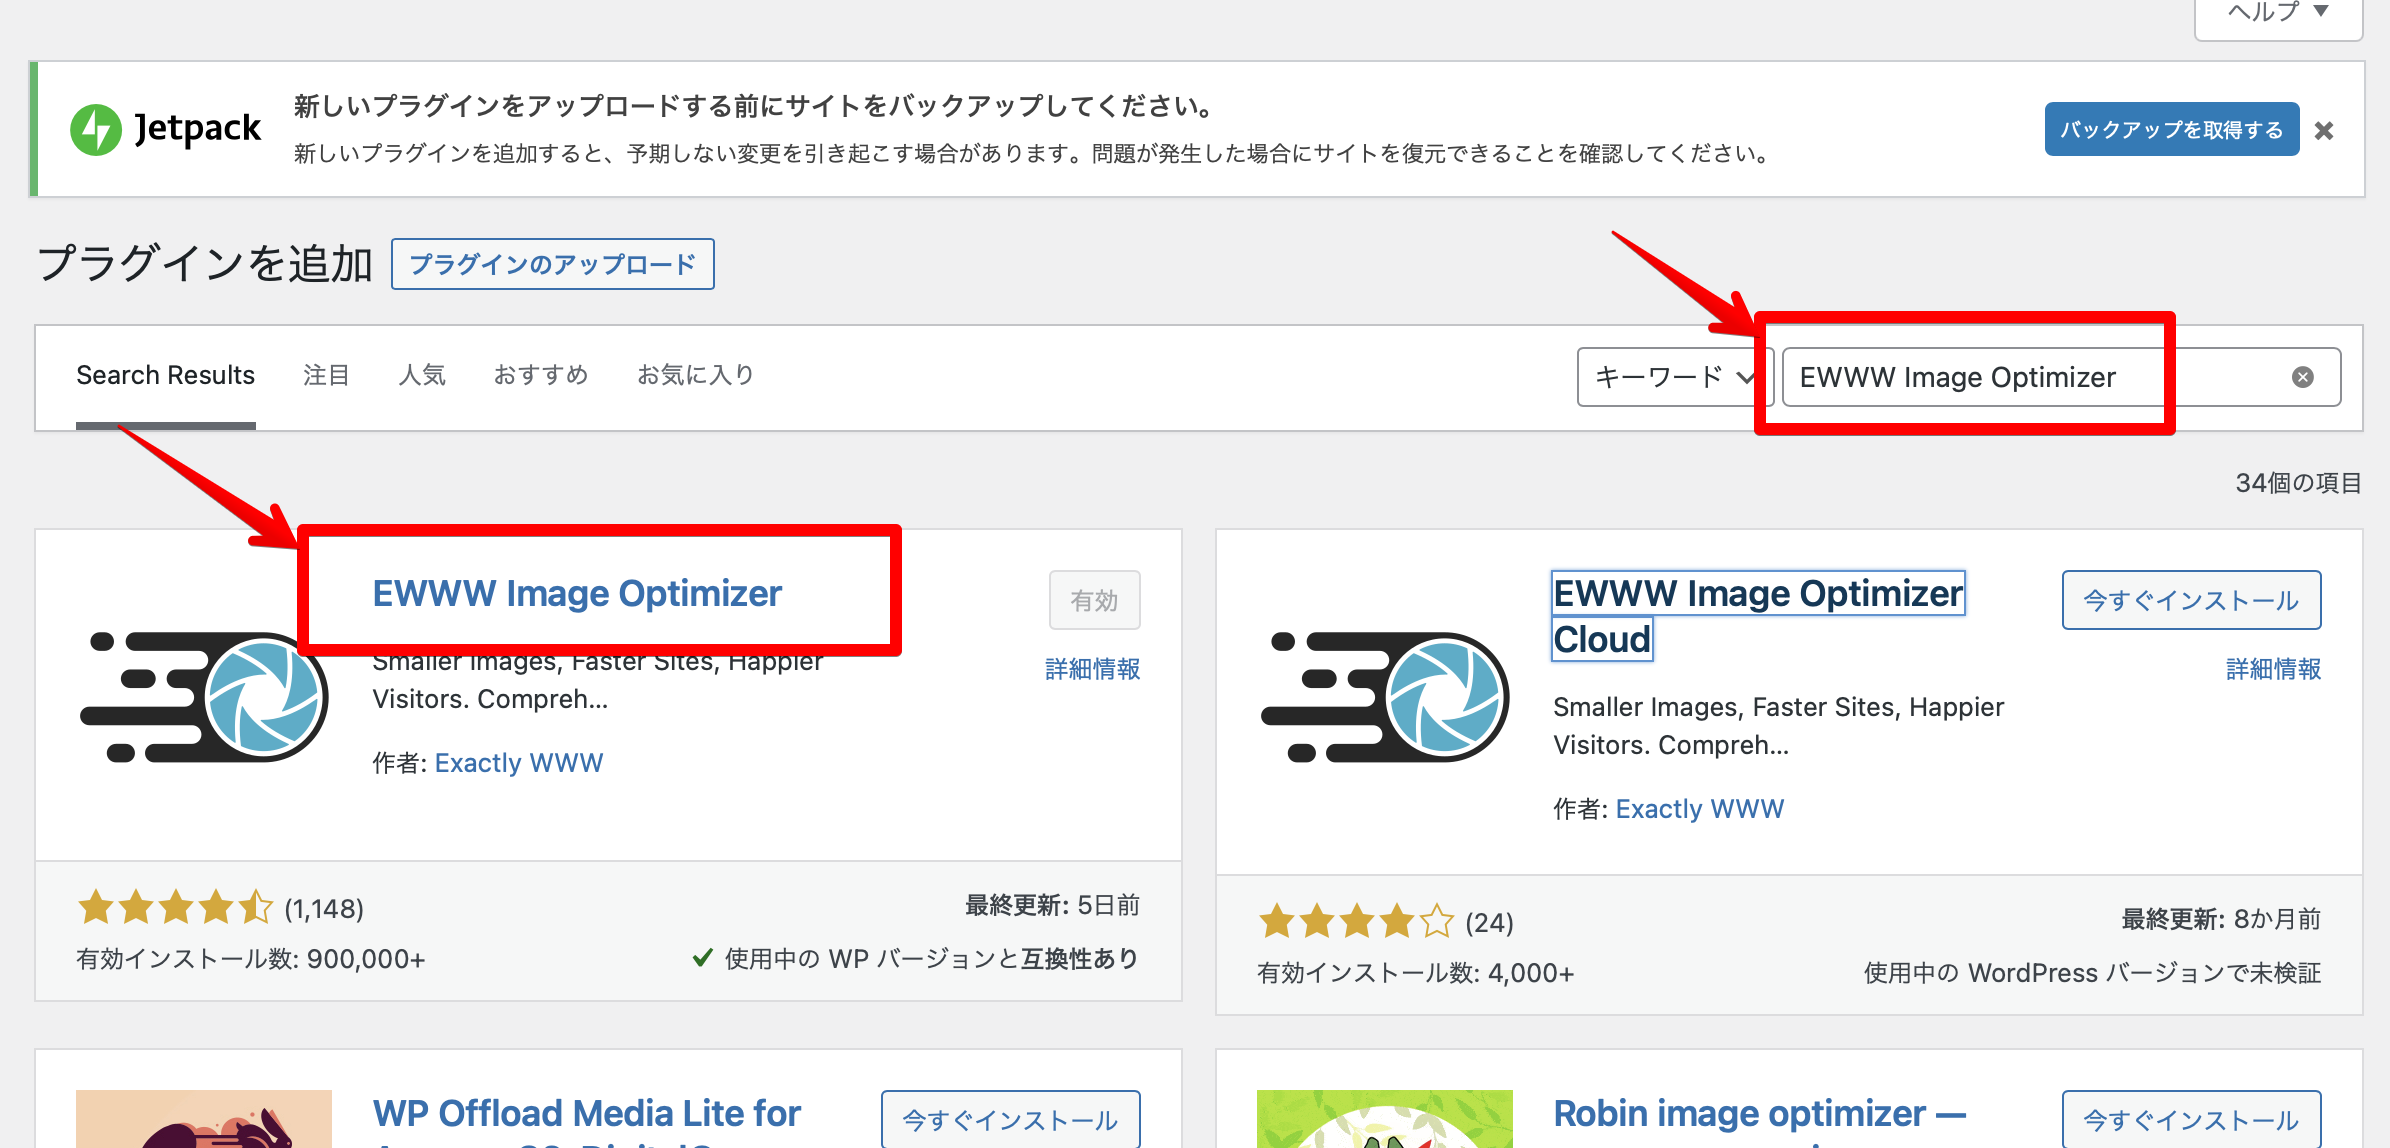Image resolution: width=2390 pixels, height=1148 pixels.
Task: Dismiss the Jetpack backup notice
Action: [2324, 131]
